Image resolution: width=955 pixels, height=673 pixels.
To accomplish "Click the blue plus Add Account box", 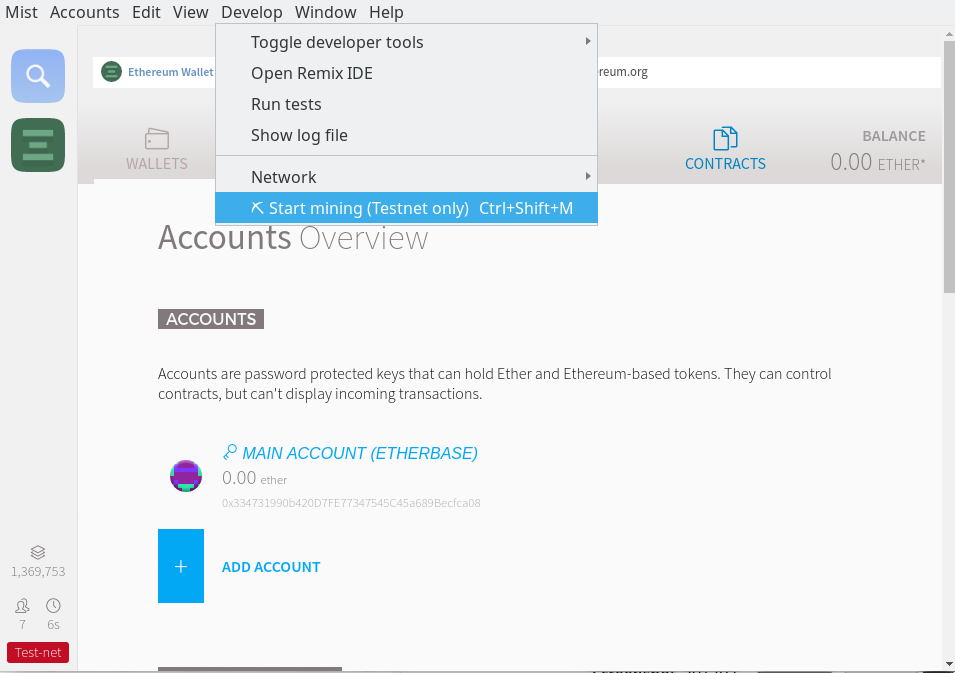I will coord(181,566).
